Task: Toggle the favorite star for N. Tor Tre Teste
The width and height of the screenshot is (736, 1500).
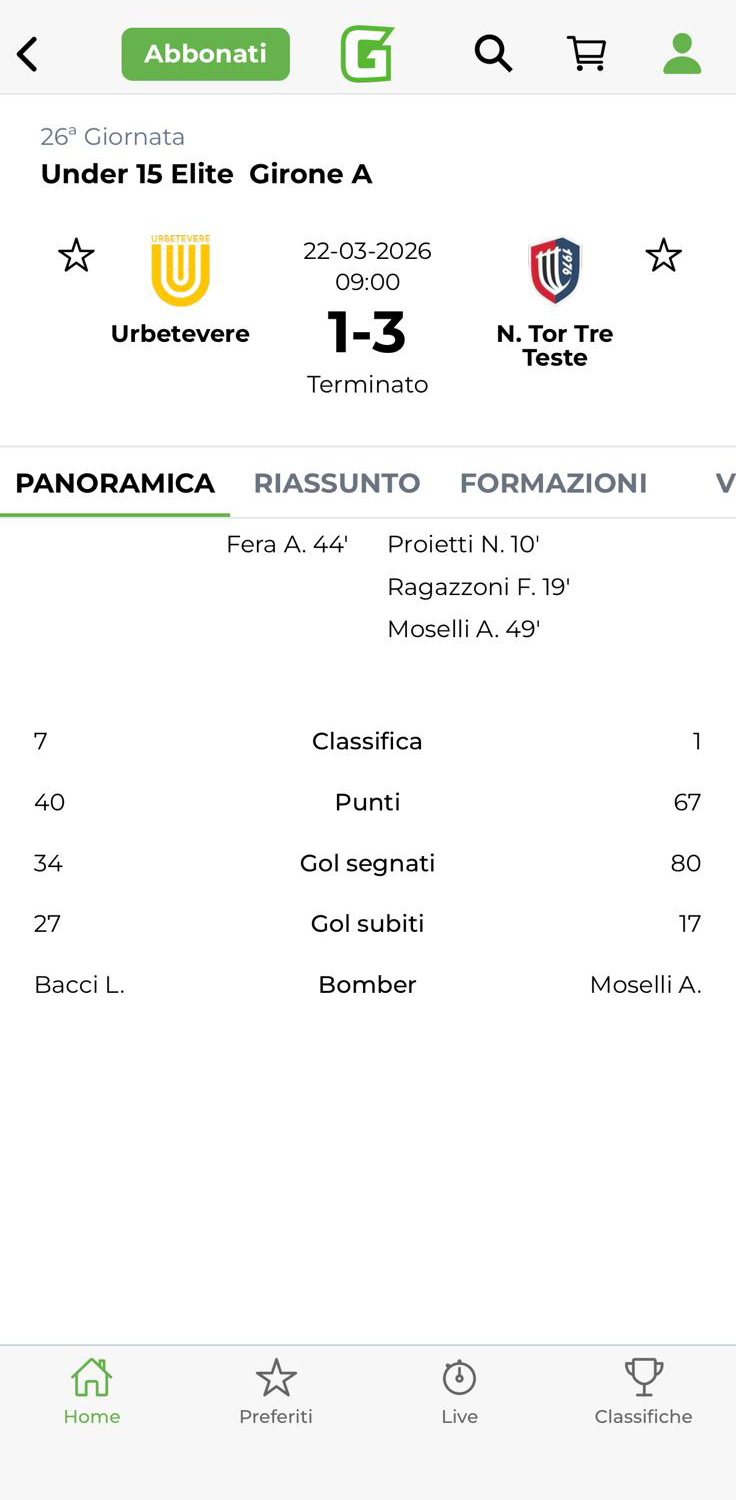Action: (663, 257)
